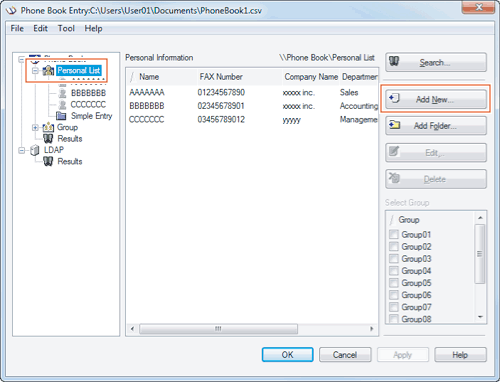Click the BBBBBBB contact icon in tree

point(62,93)
